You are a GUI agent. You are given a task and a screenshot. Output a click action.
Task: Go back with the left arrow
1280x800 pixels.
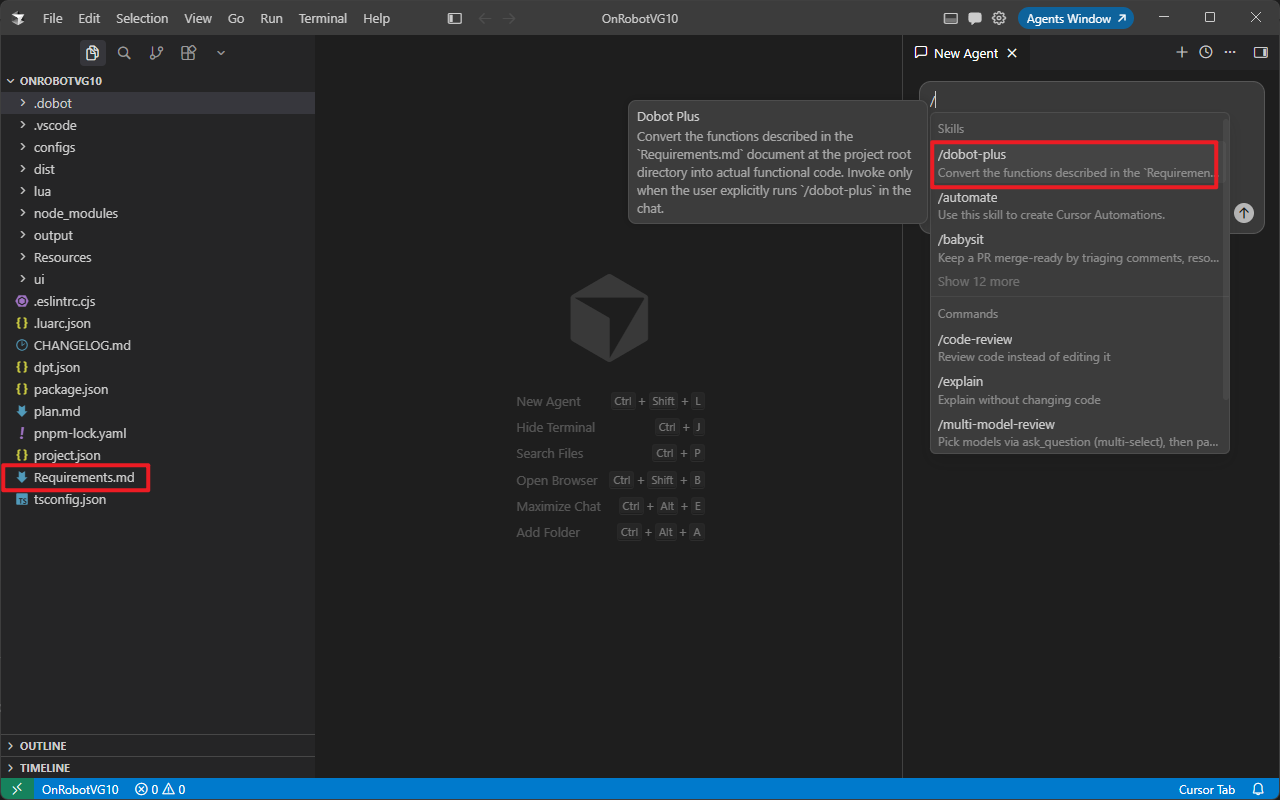pyautogui.click(x=485, y=18)
